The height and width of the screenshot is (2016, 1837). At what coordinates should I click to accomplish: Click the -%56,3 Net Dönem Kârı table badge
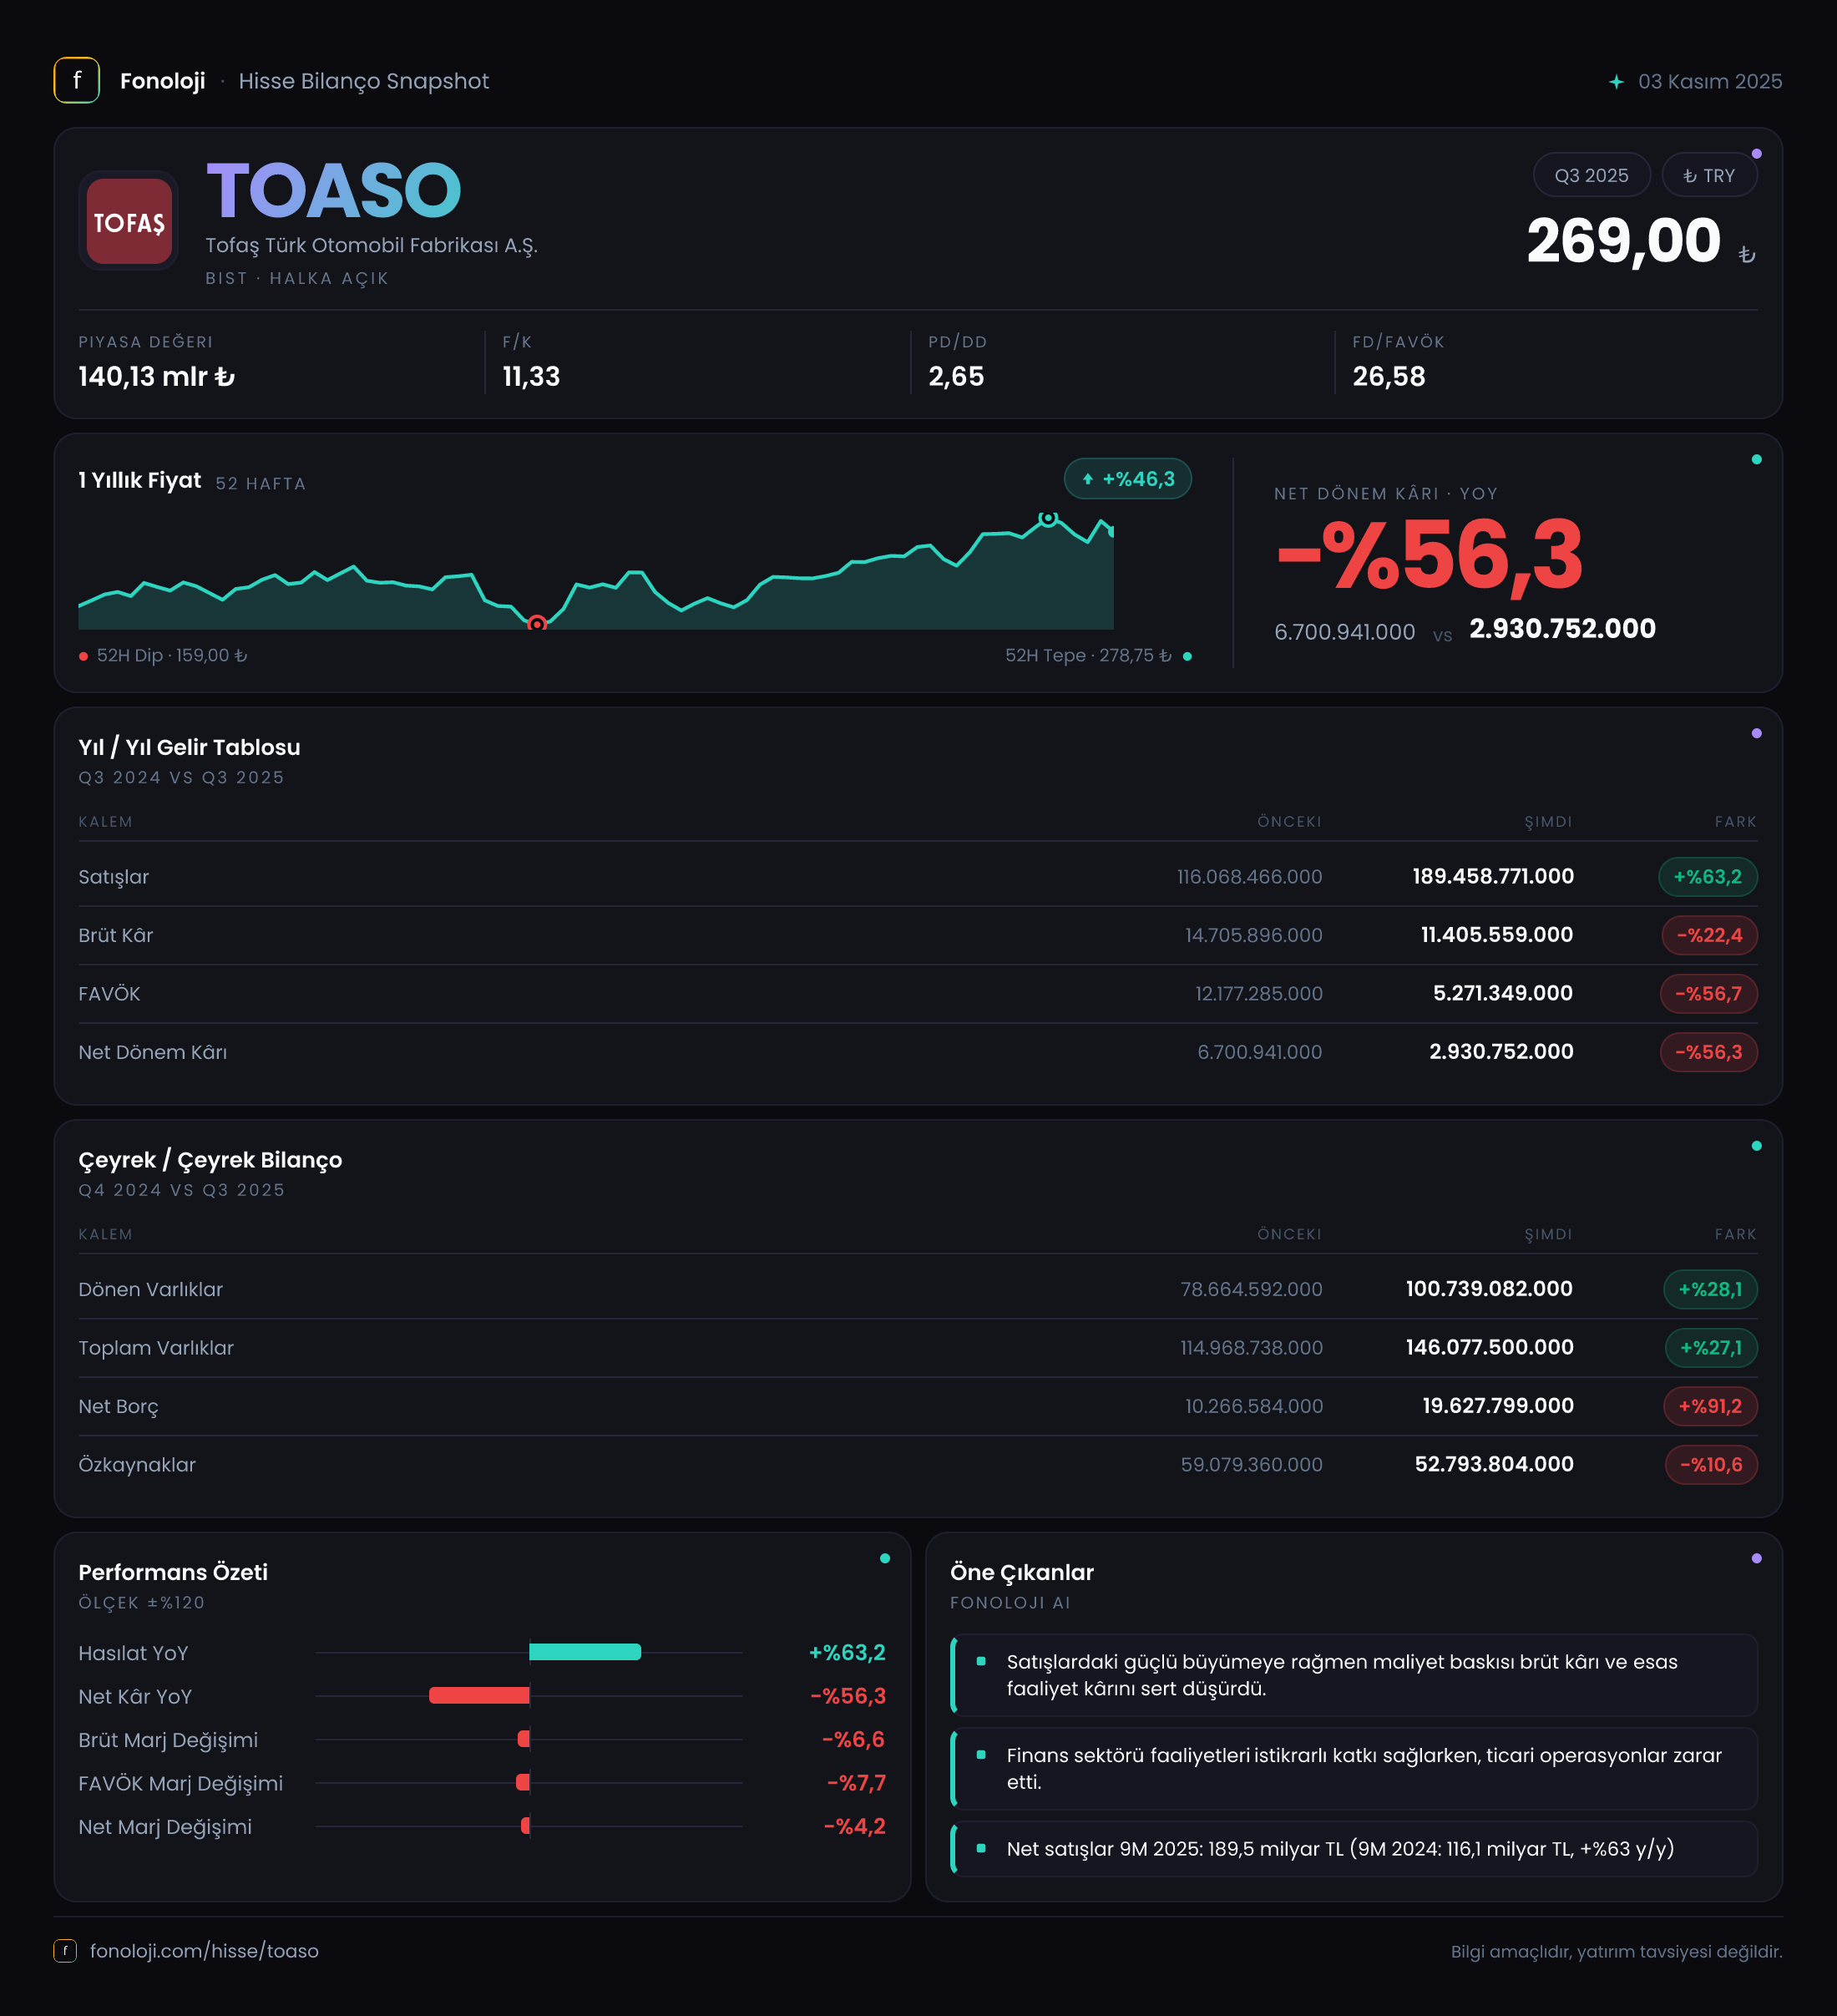coord(1709,1052)
